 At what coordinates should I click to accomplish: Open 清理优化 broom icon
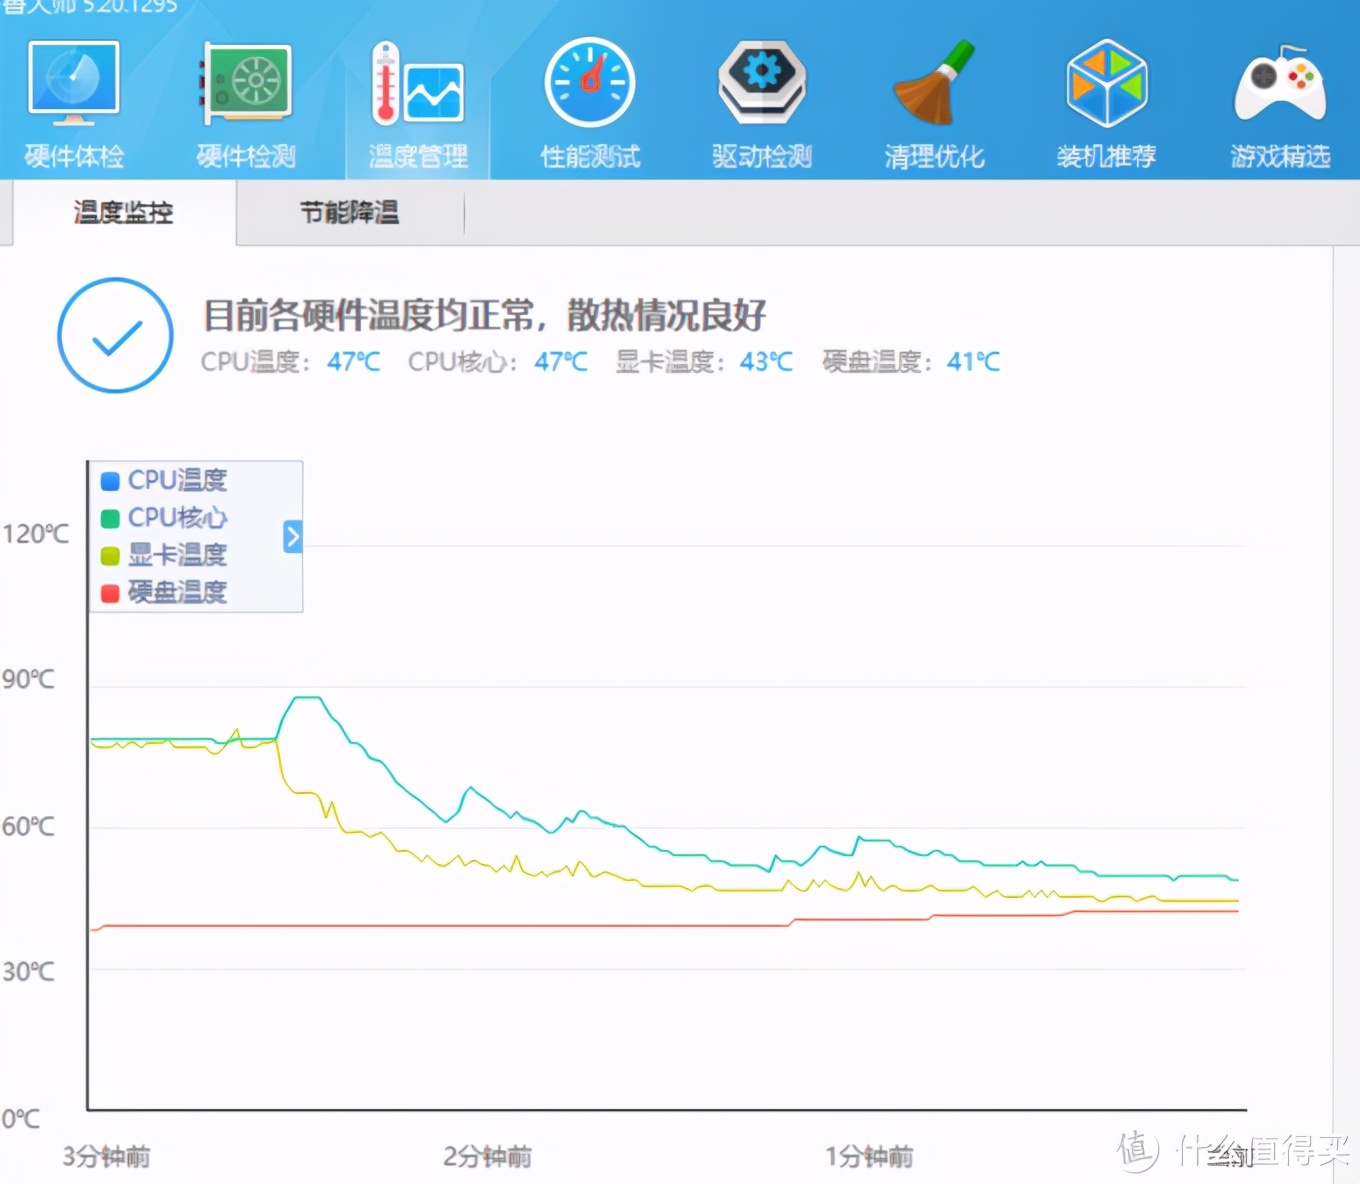pyautogui.click(x=934, y=83)
